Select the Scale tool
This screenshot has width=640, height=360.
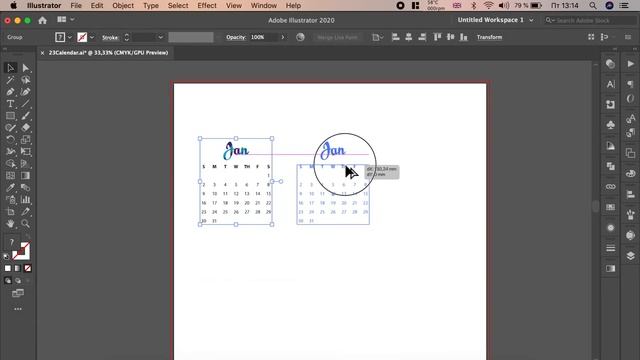25,140
